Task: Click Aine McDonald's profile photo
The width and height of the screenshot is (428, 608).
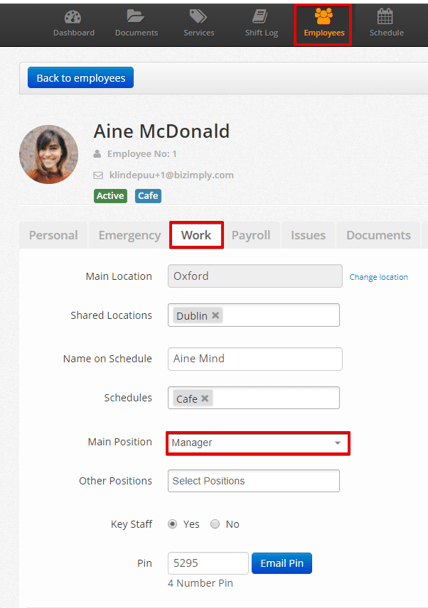Action: click(48, 154)
